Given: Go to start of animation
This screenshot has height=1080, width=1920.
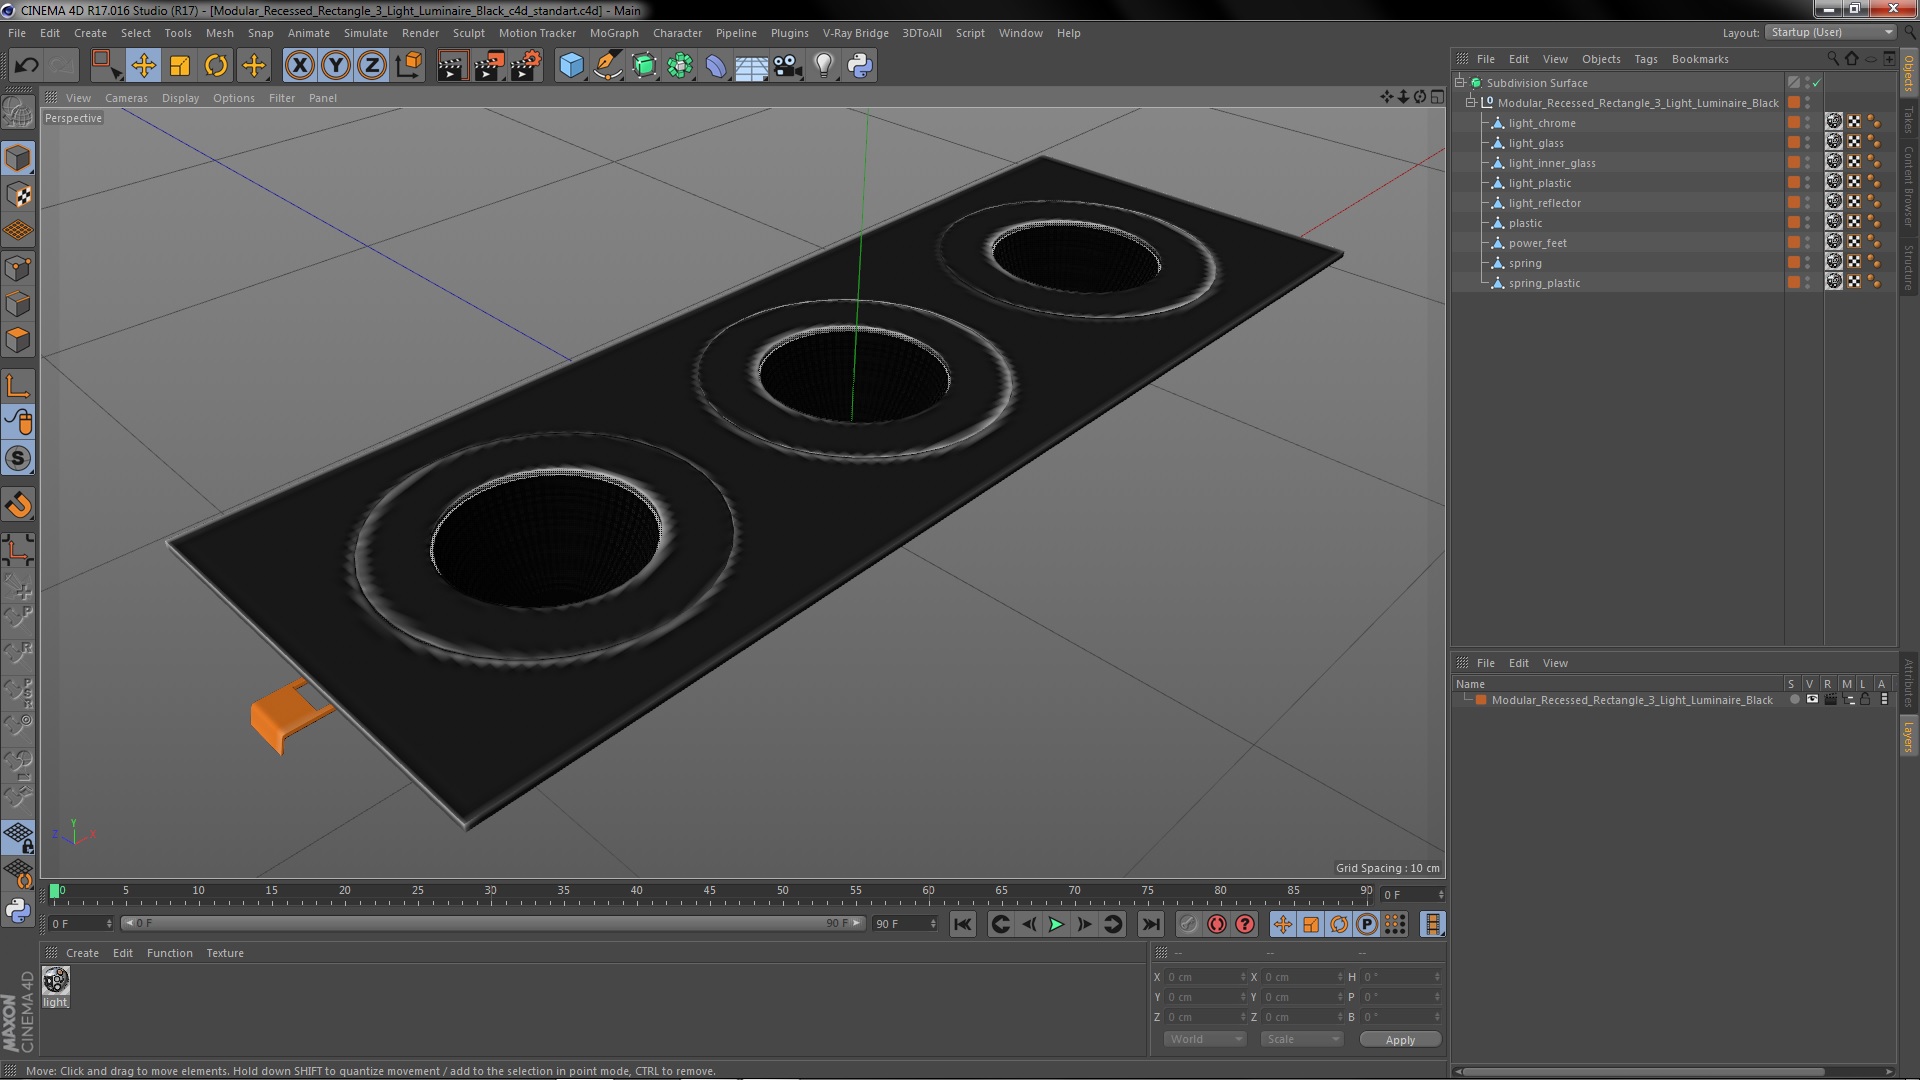Looking at the screenshot, I should click(962, 925).
